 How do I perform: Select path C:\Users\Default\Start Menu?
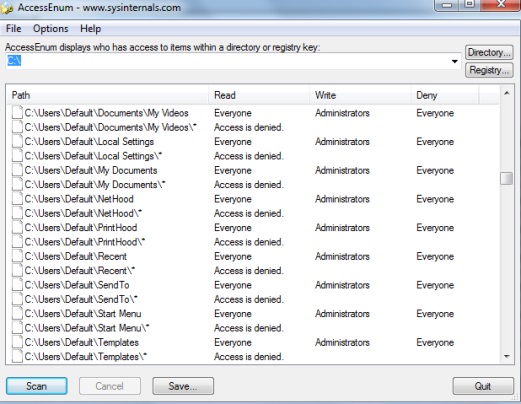click(83, 313)
